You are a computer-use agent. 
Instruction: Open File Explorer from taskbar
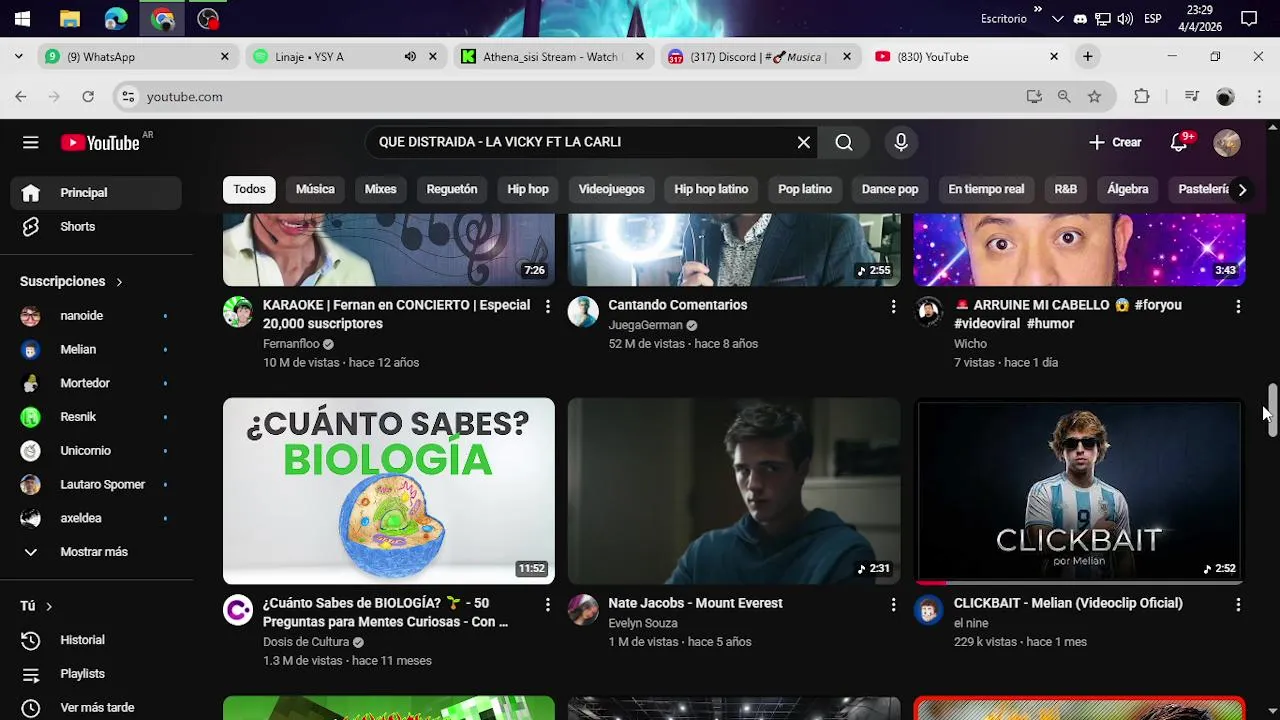coord(70,18)
